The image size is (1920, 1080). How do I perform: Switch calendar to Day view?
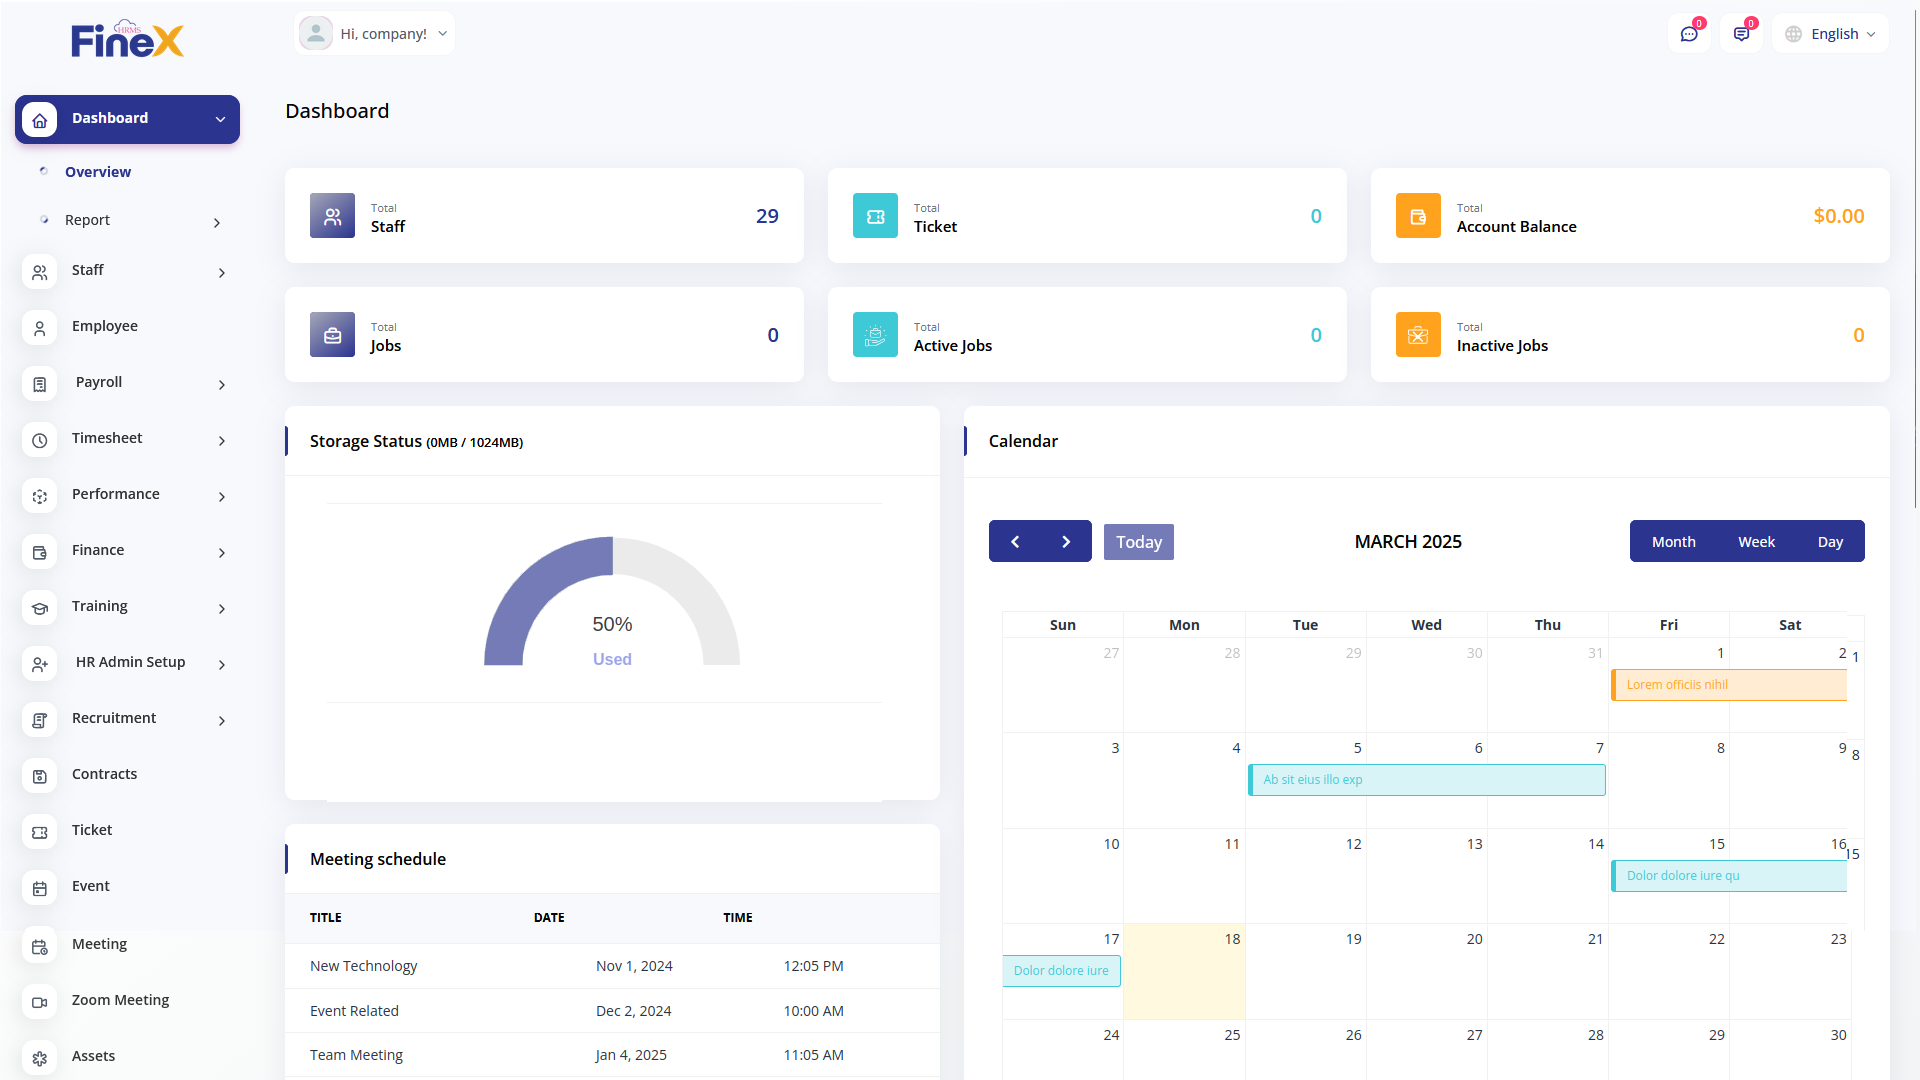point(1830,542)
